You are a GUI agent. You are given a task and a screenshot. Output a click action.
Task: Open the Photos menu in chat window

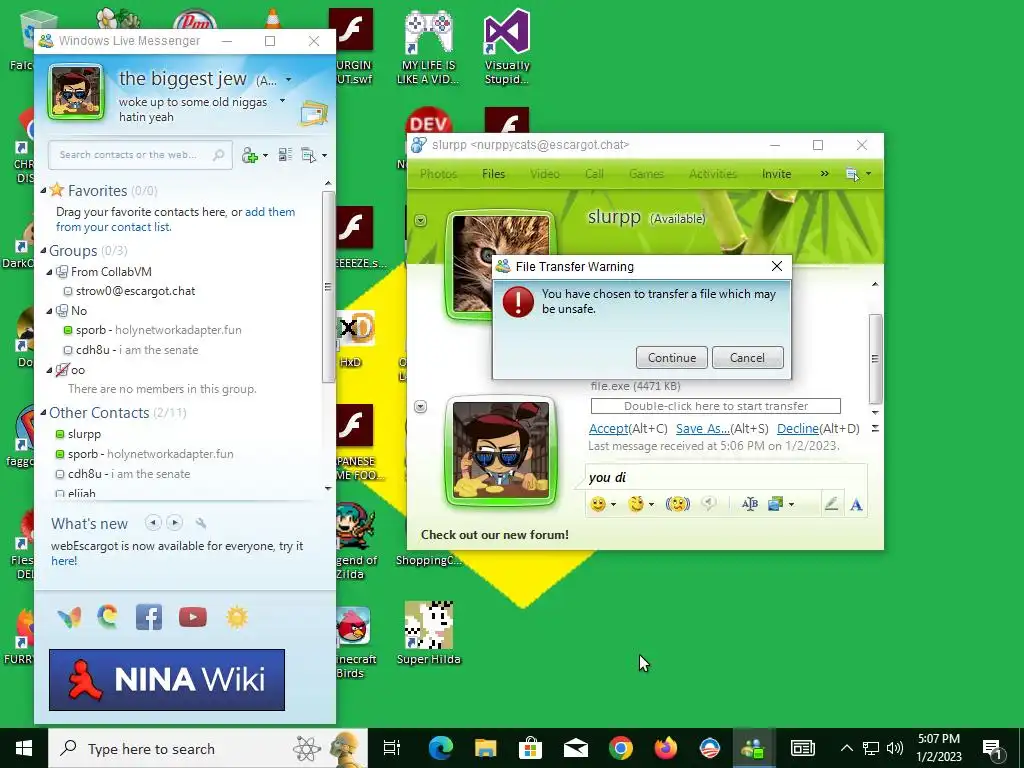click(x=438, y=174)
